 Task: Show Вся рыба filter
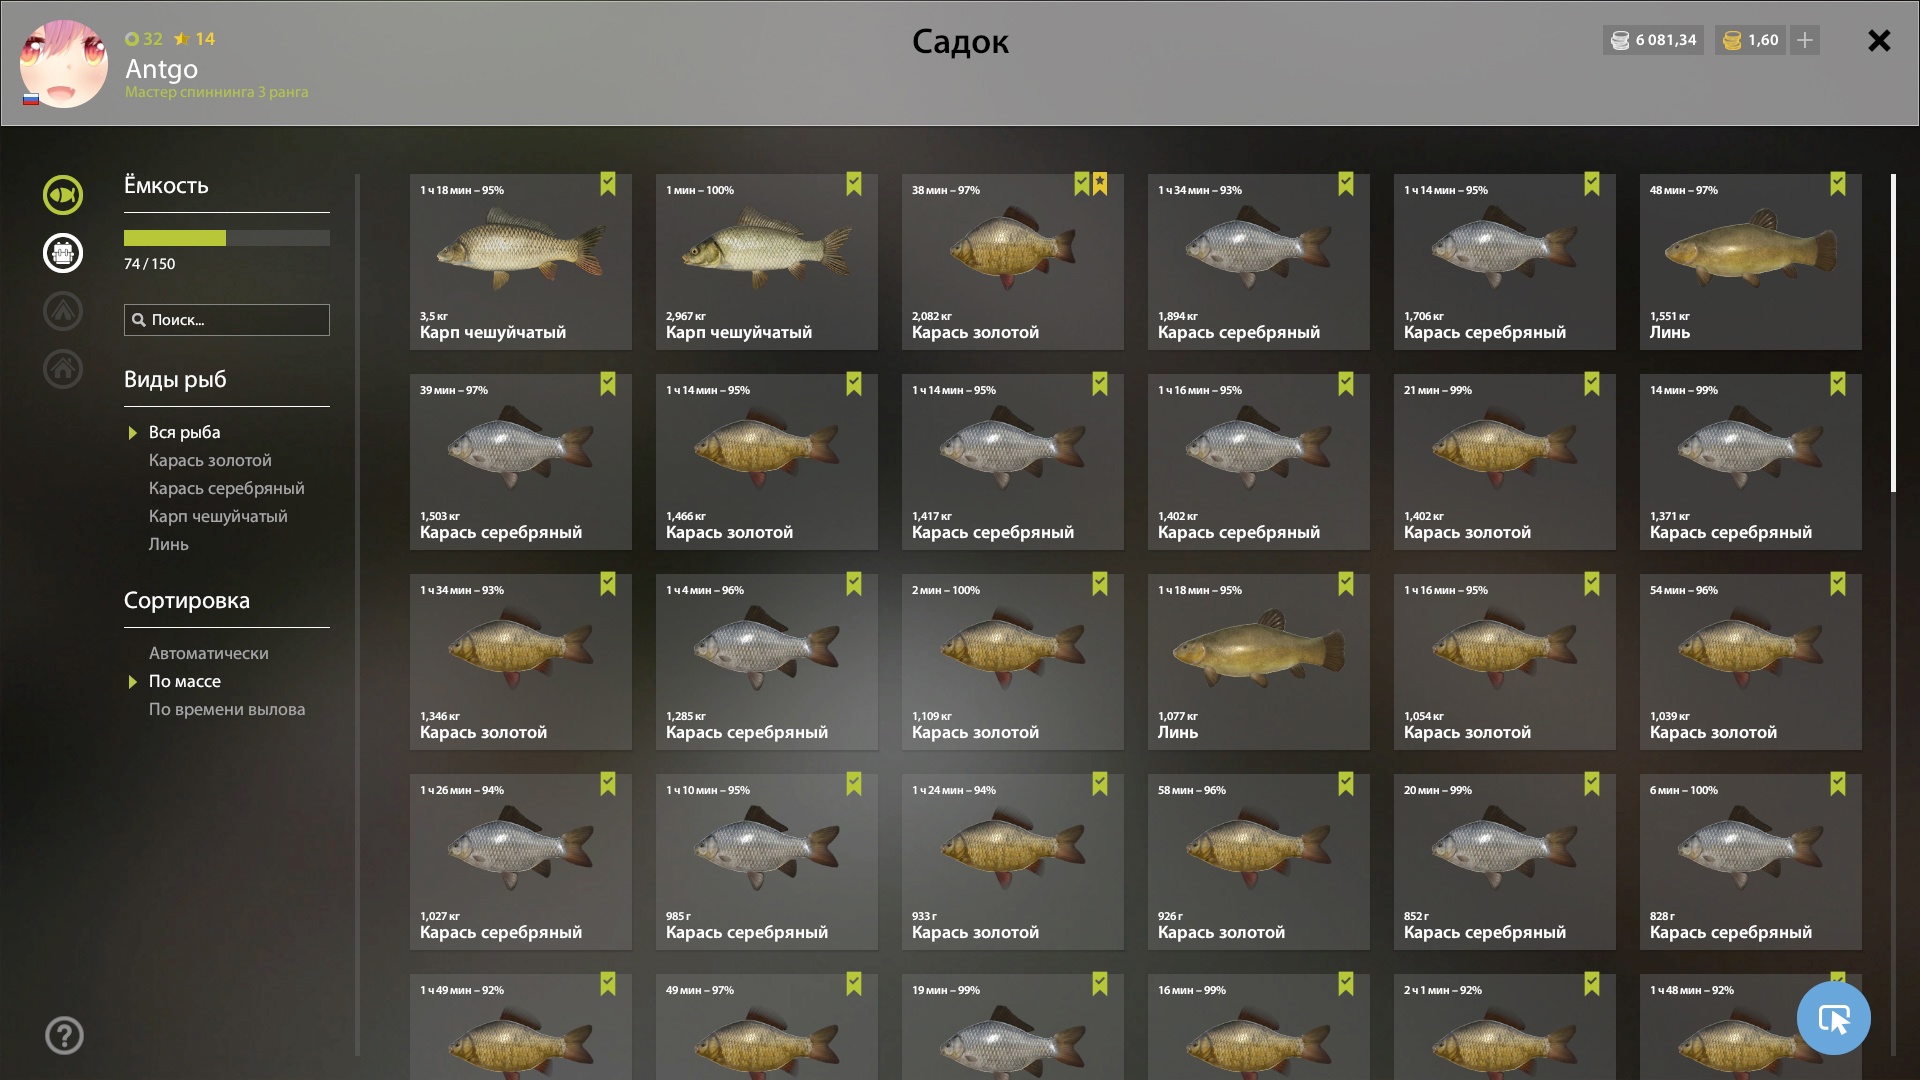click(185, 432)
